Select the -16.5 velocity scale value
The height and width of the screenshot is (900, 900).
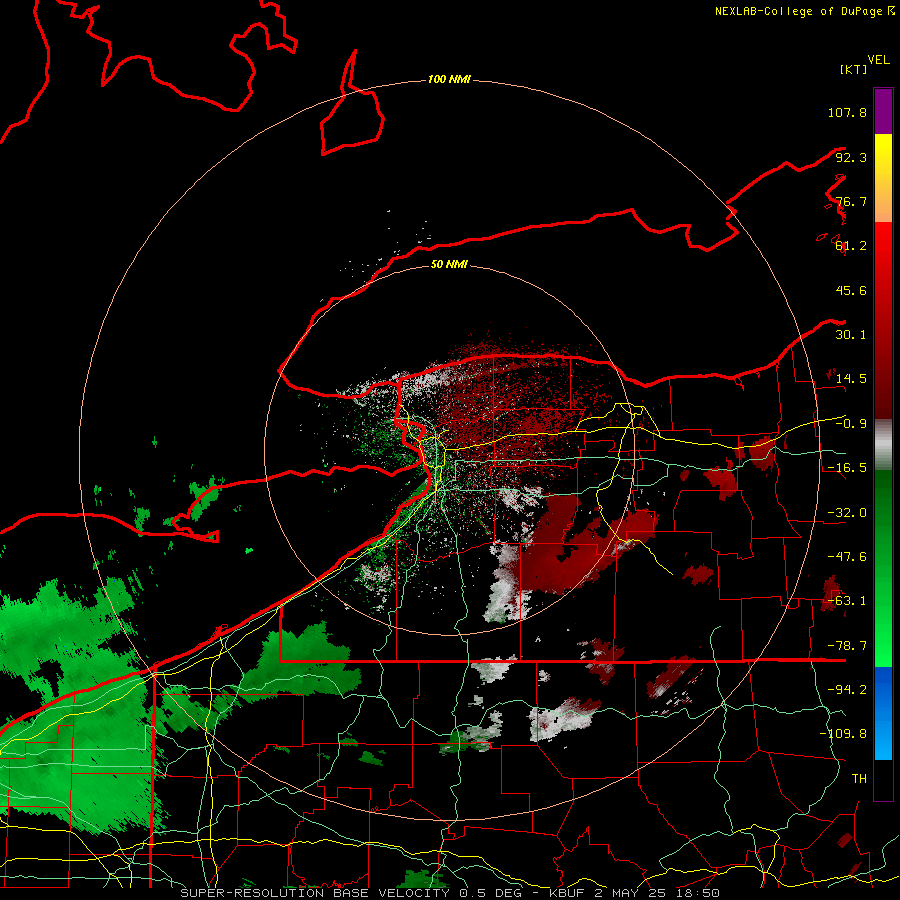847,468
